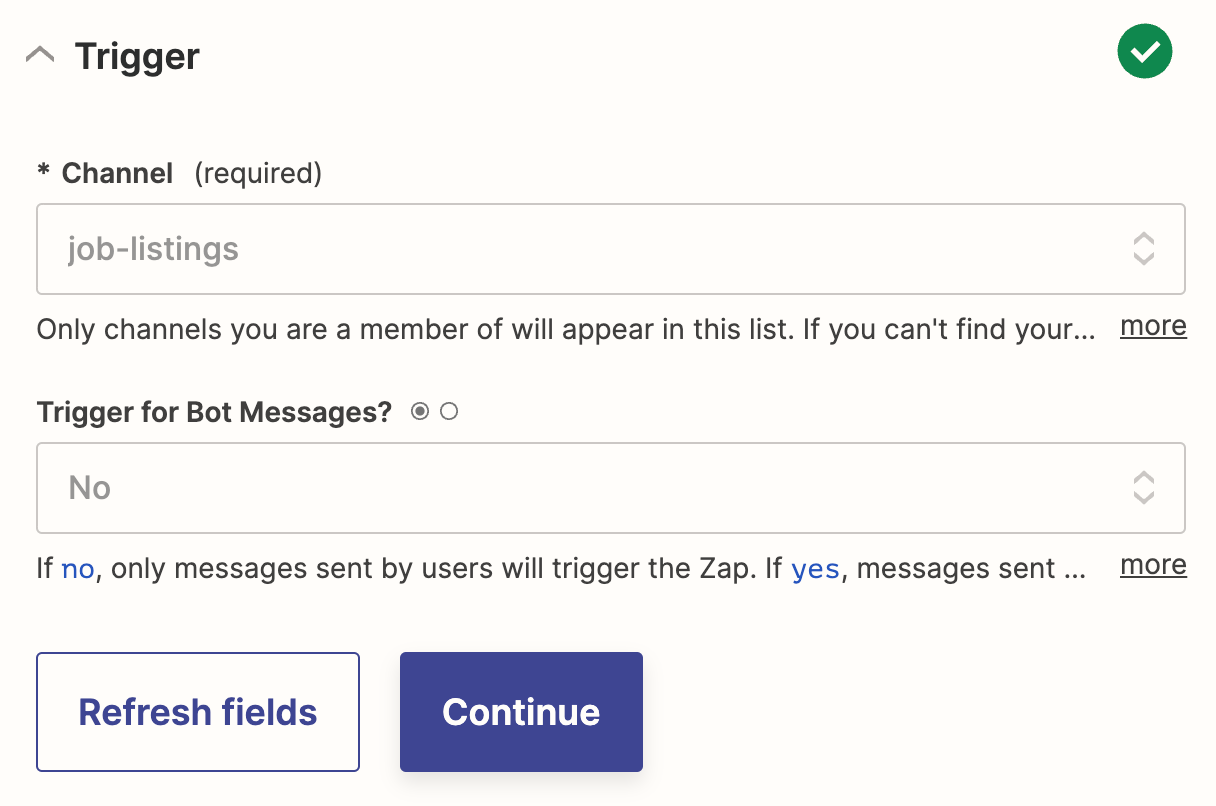Click the '(required)' text next to Channel
Screen dimensions: 1216x806
pyautogui.click(x=258, y=173)
